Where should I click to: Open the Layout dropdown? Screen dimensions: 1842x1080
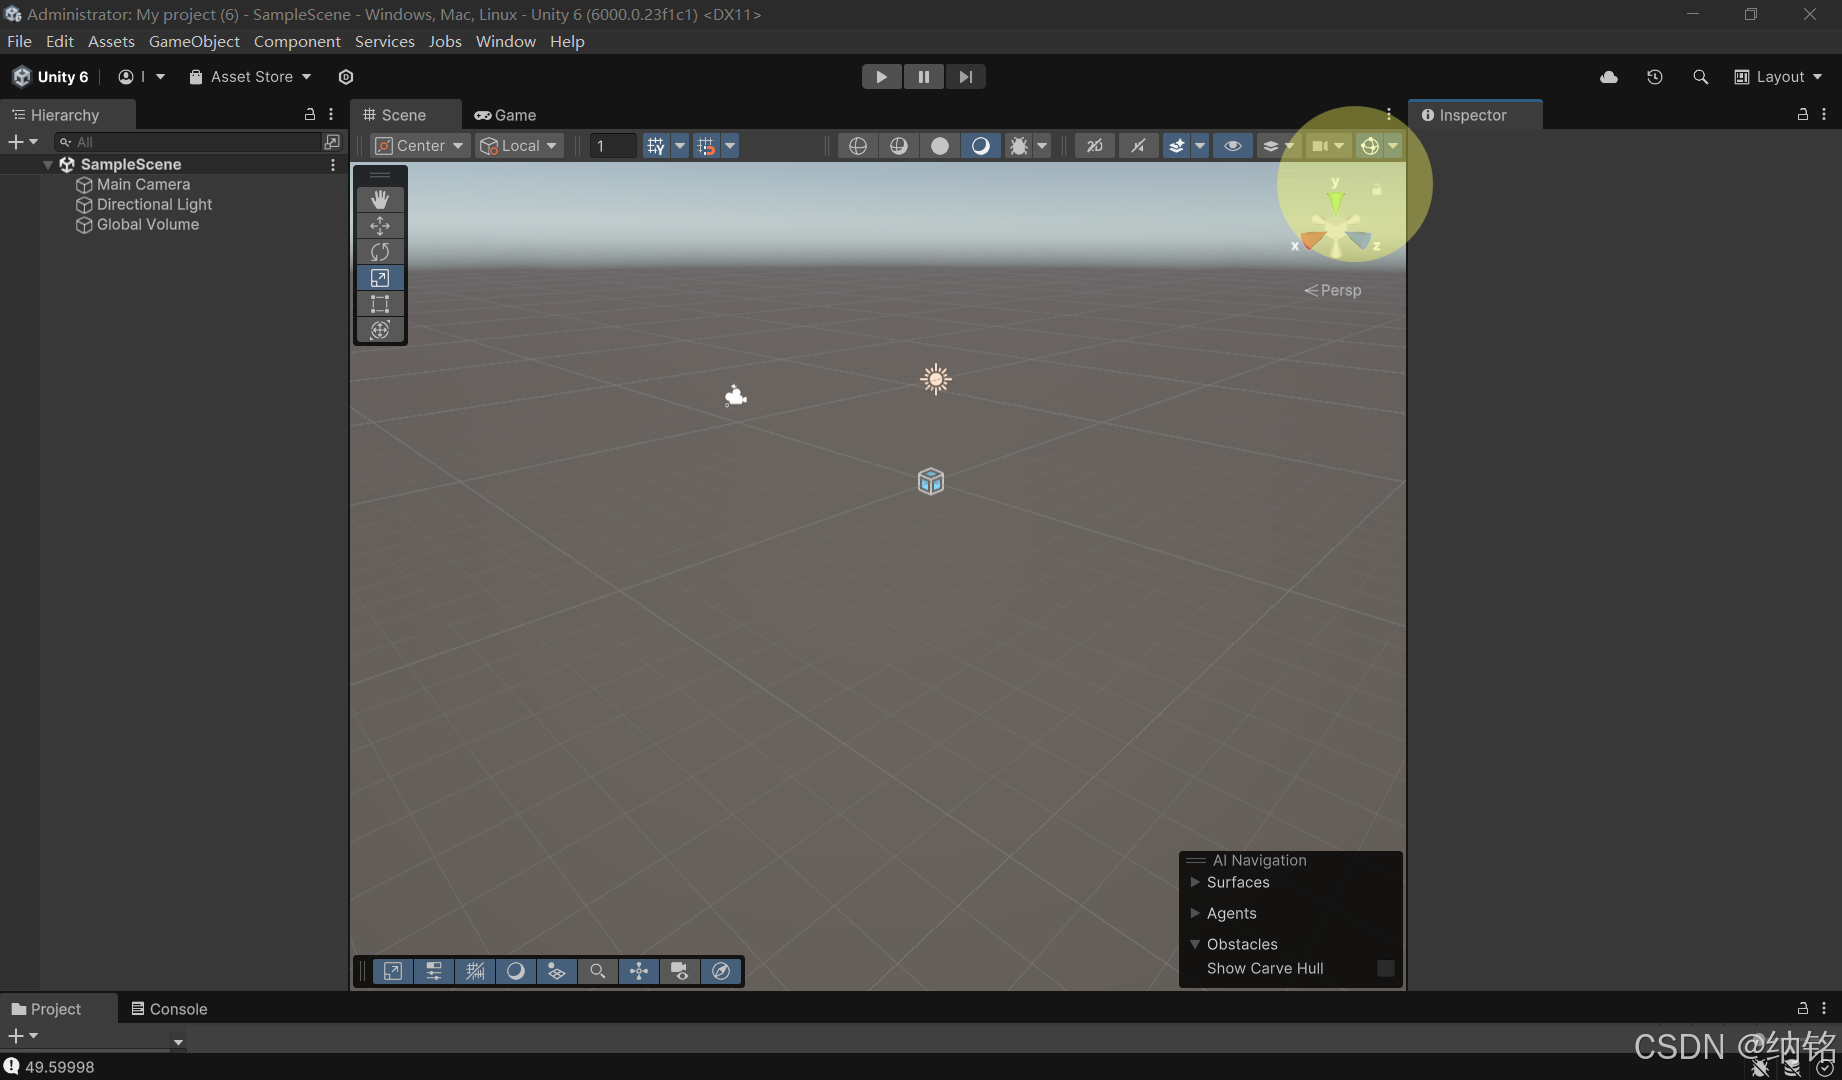click(1778, 76)
